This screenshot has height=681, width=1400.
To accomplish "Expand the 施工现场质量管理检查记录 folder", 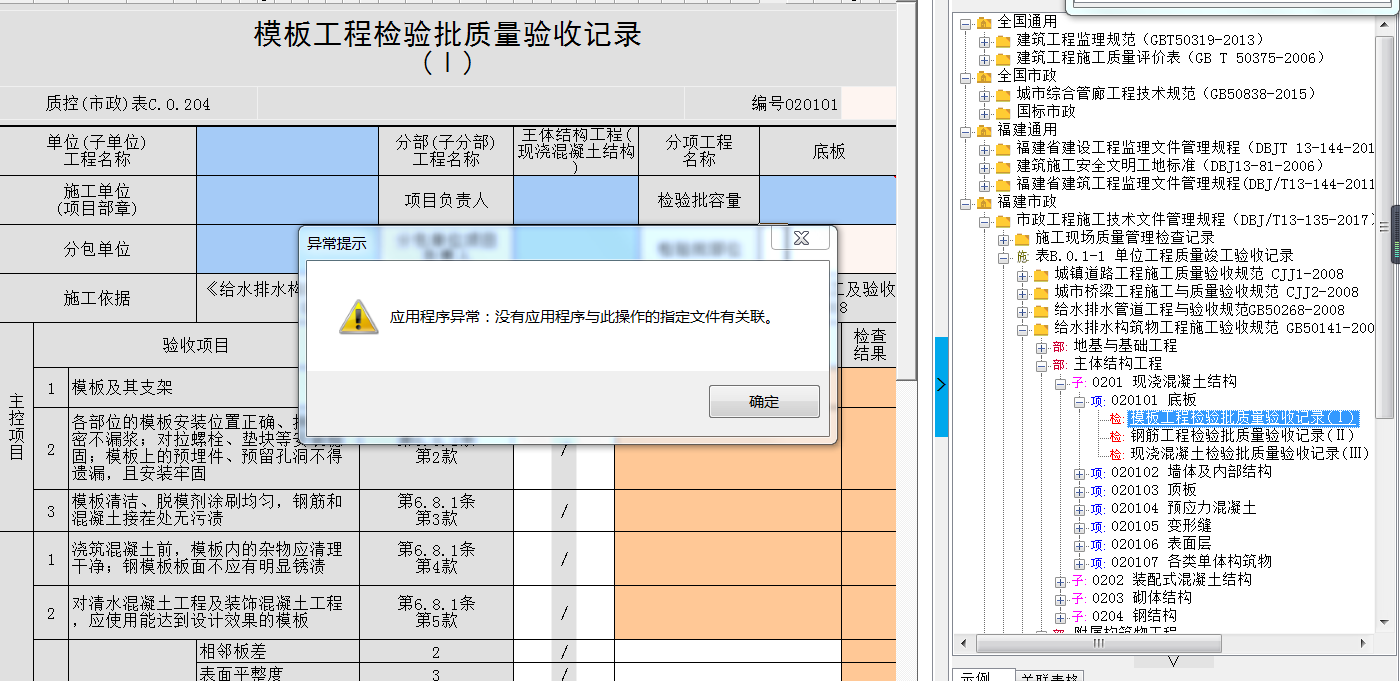I will coord(1003,239).
